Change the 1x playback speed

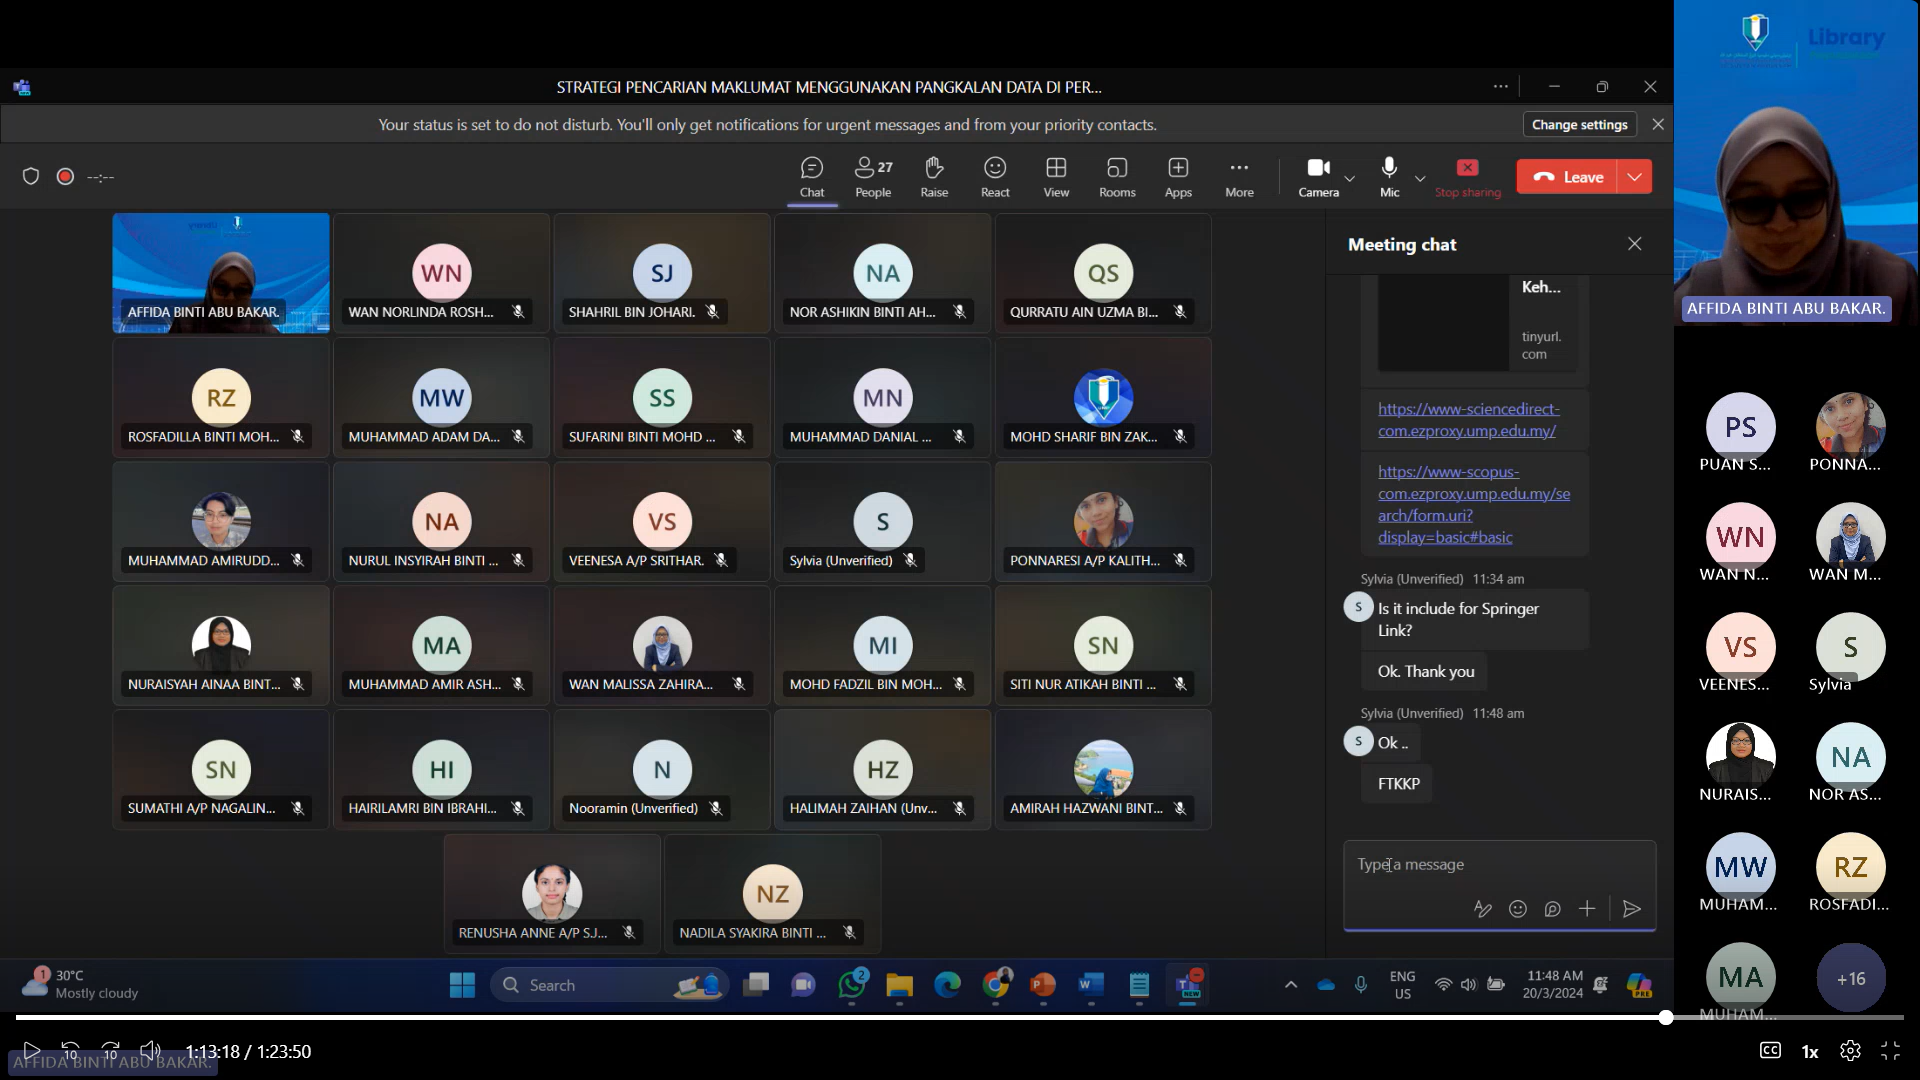point(1810,1051)
